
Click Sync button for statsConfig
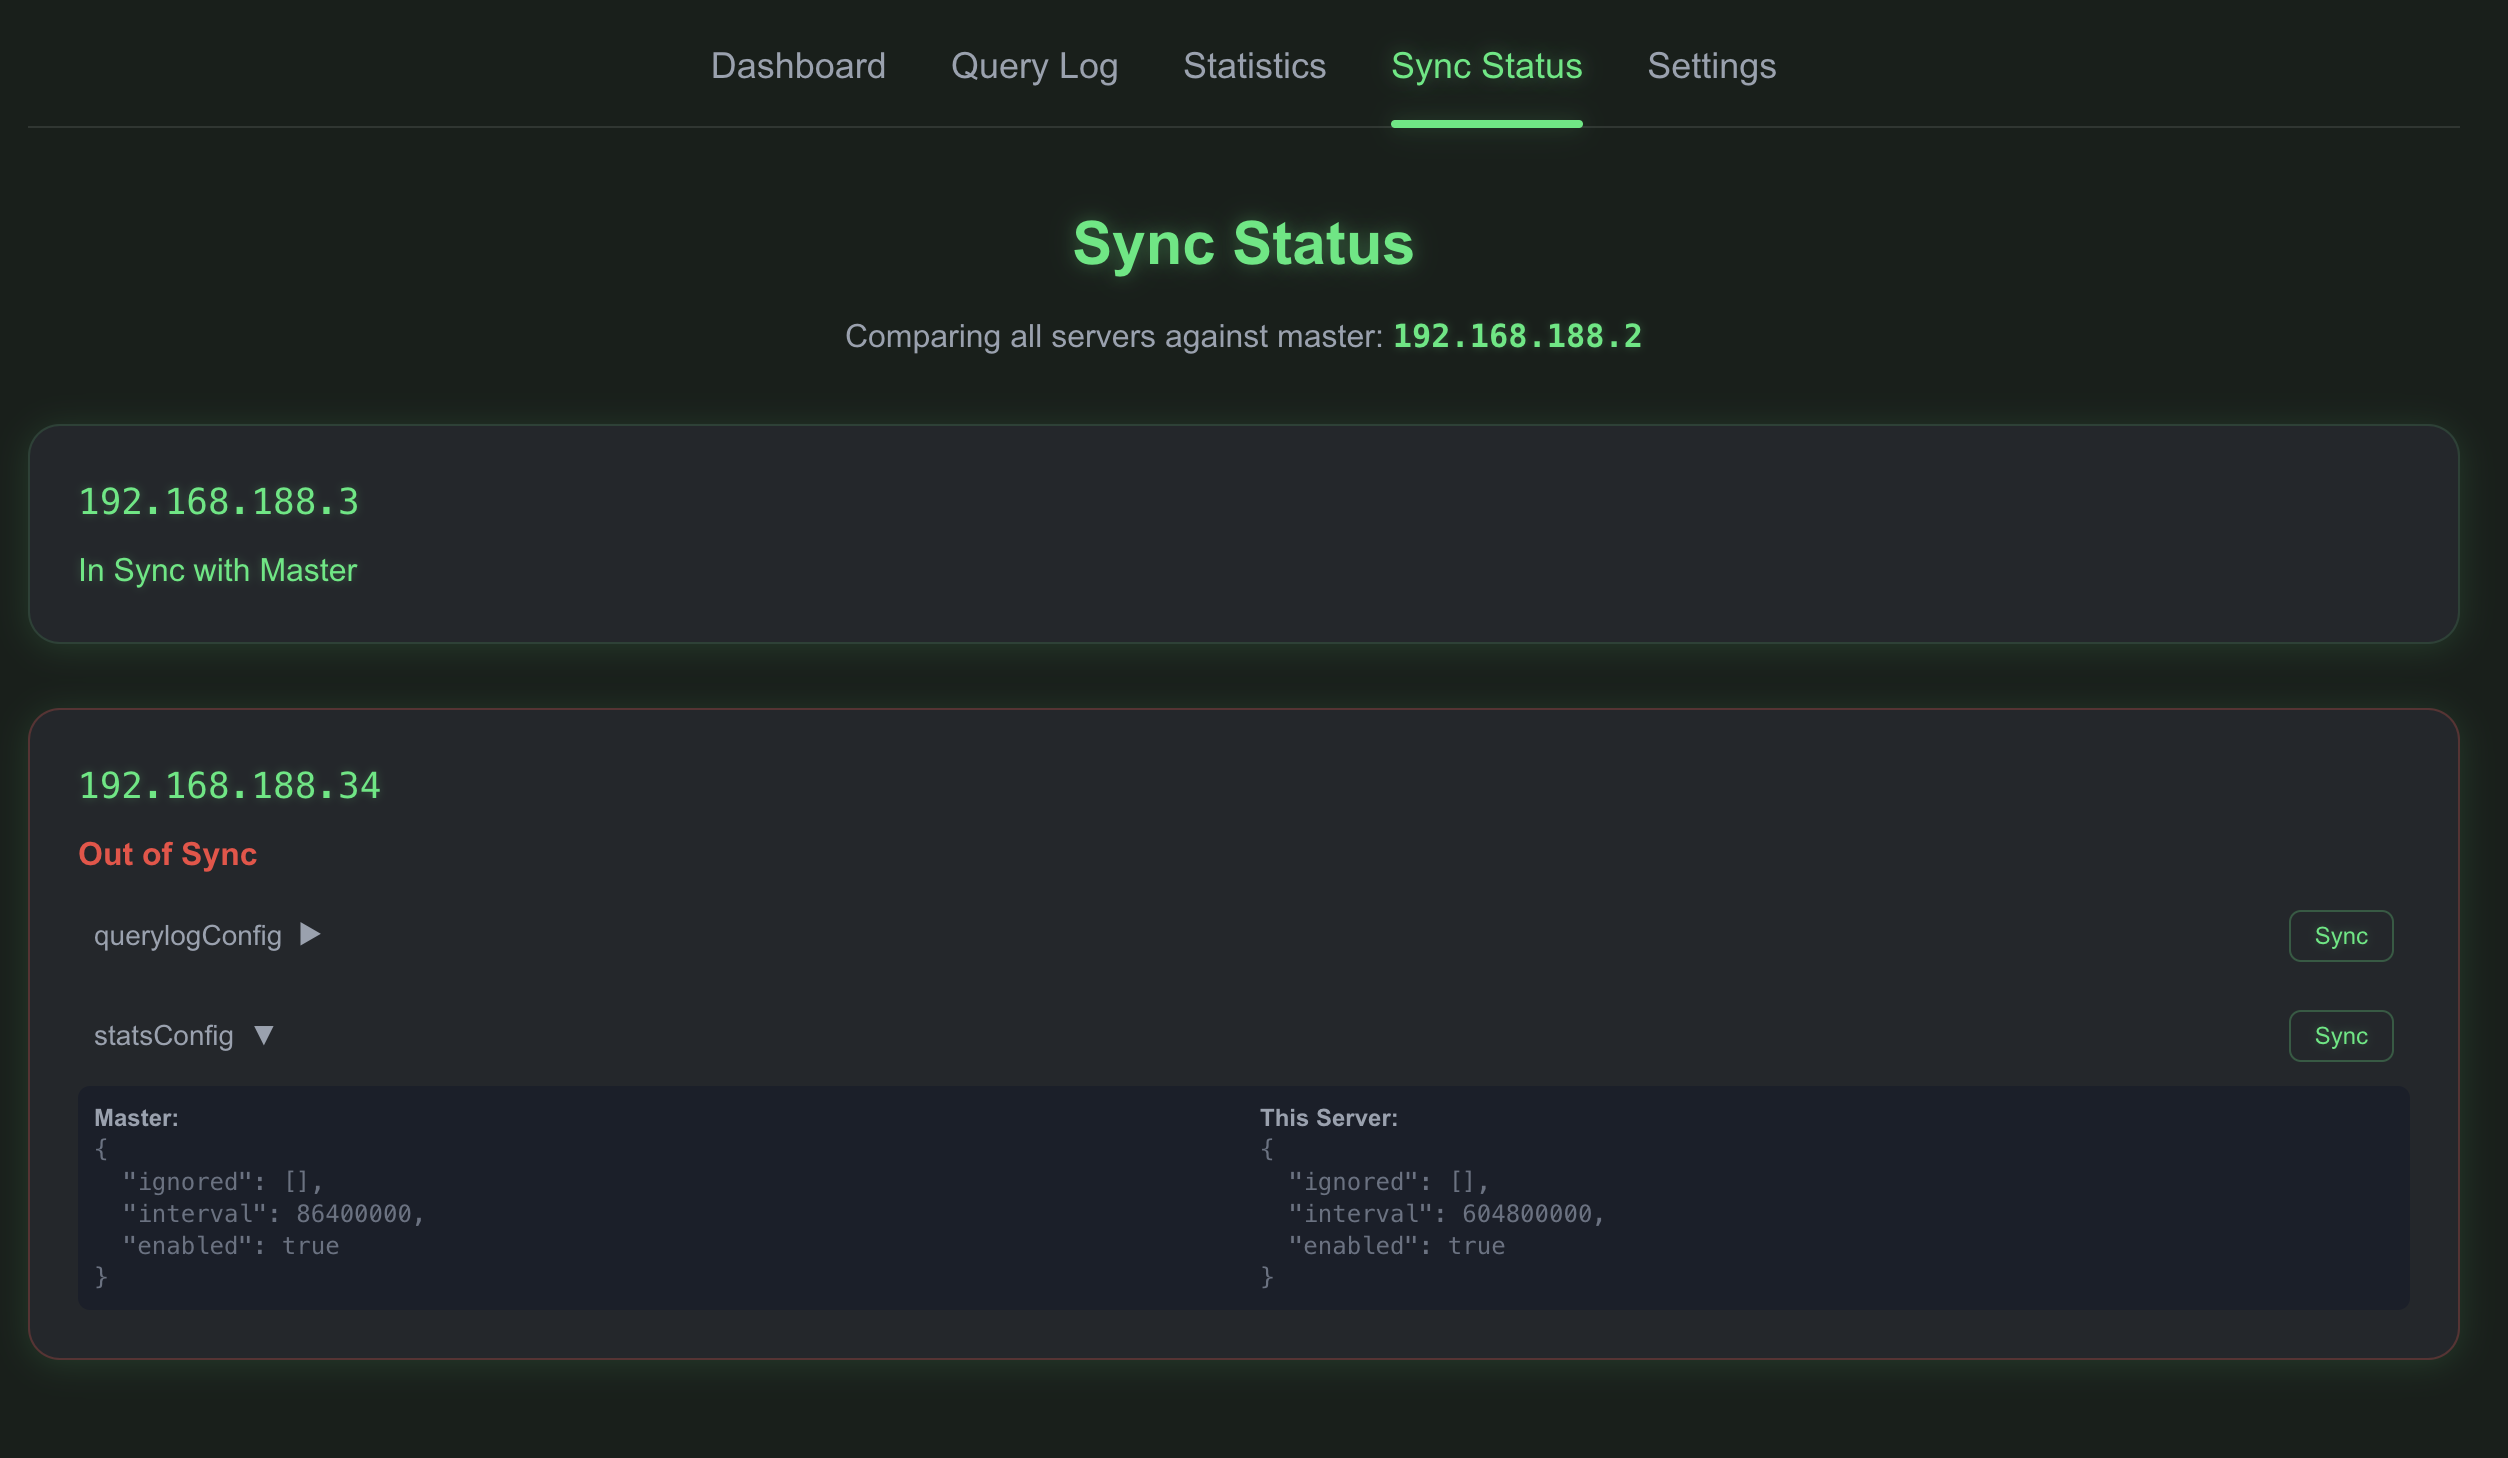click(x=2340, y=1036)
